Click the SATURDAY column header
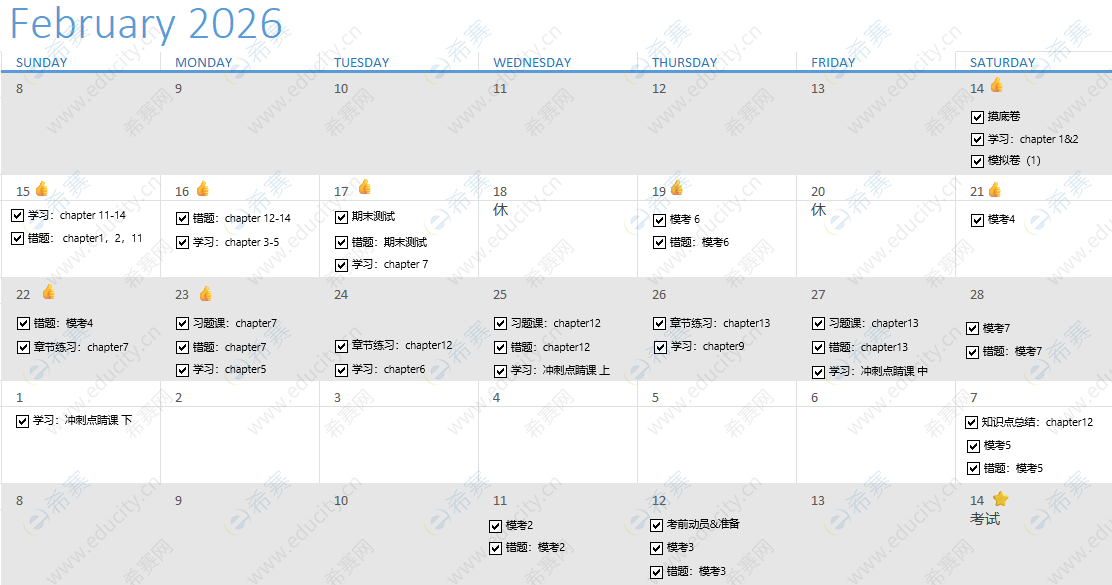The image size is (1112, 585). [1002, 62]
